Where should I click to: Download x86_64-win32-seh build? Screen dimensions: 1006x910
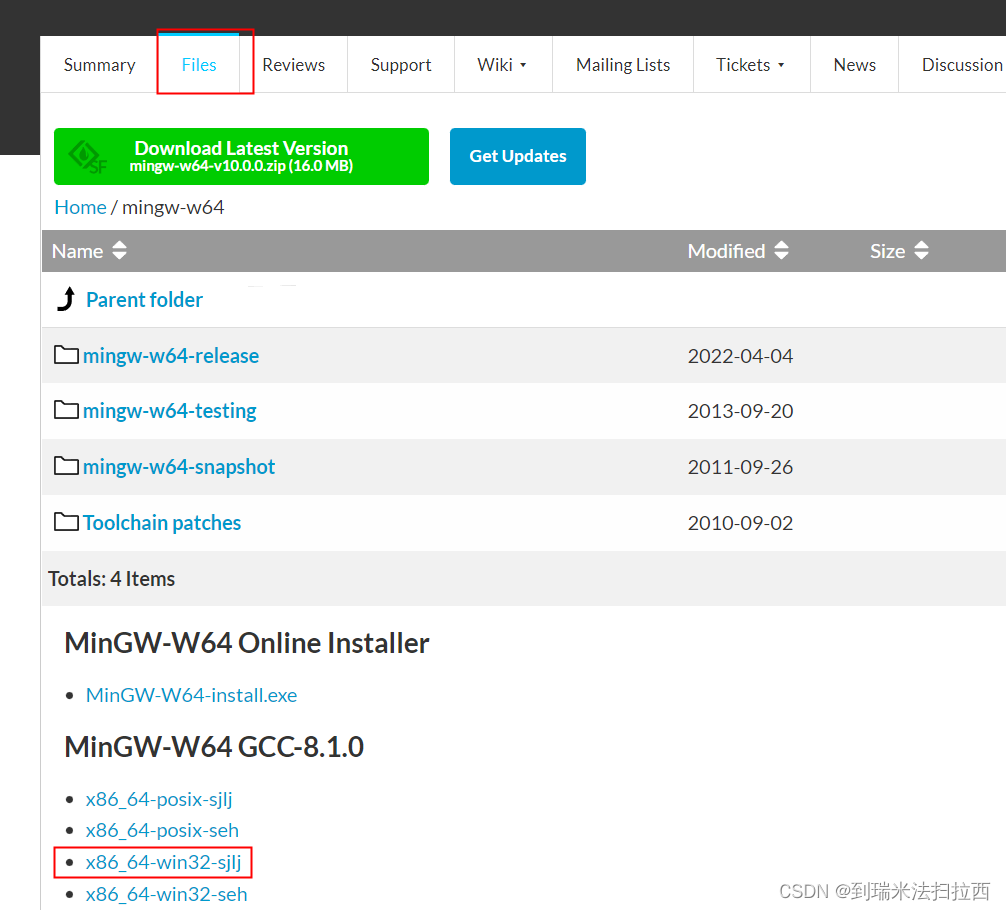(166, 894)
